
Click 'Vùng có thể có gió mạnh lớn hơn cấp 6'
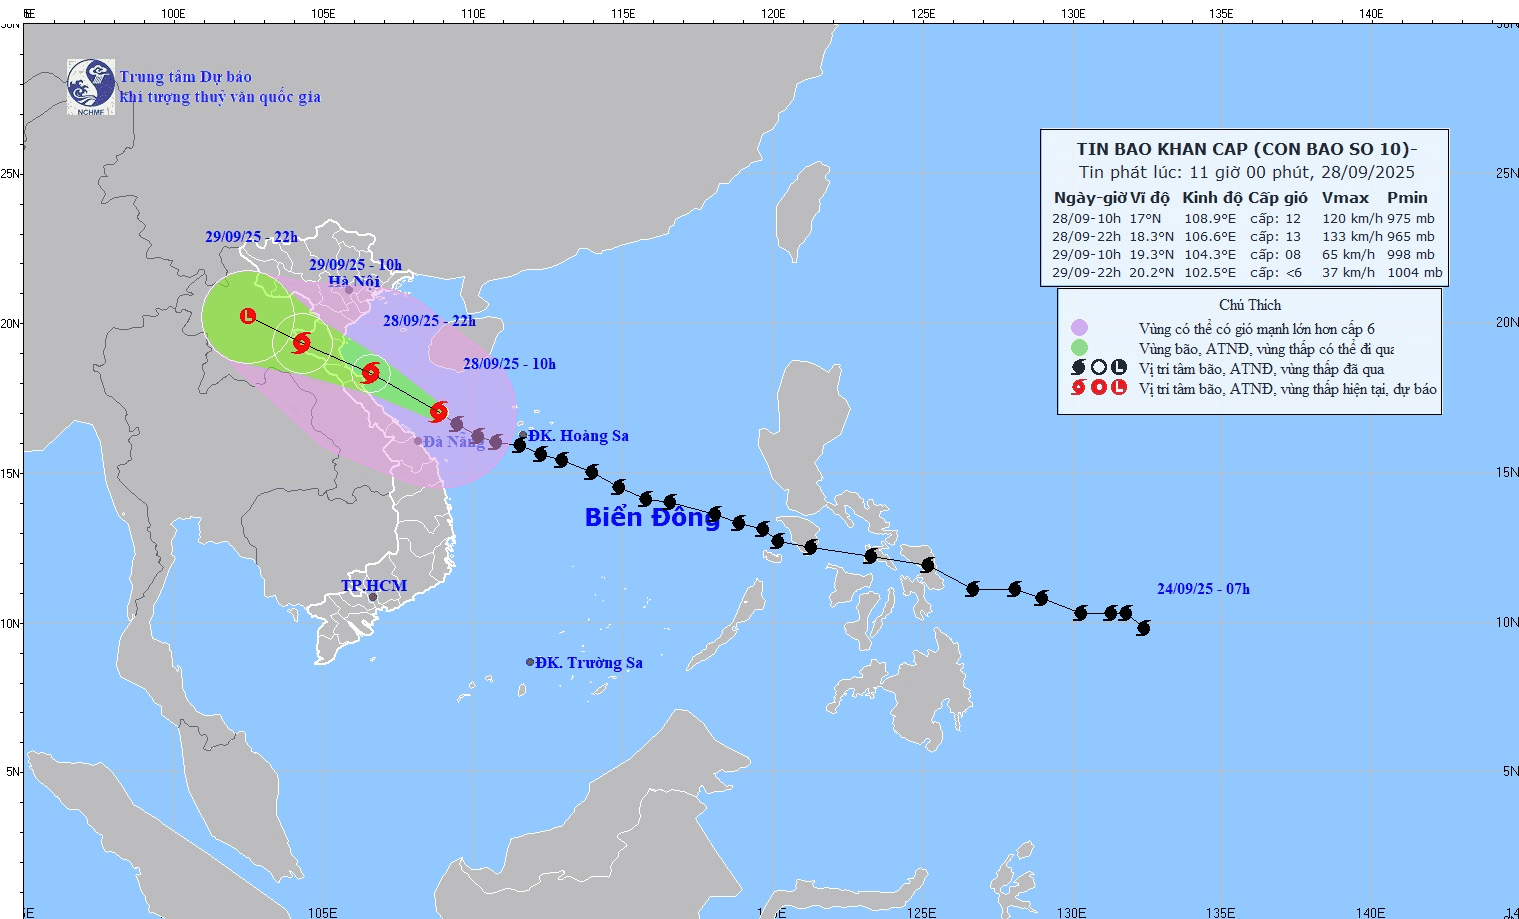coord(1257,329)
